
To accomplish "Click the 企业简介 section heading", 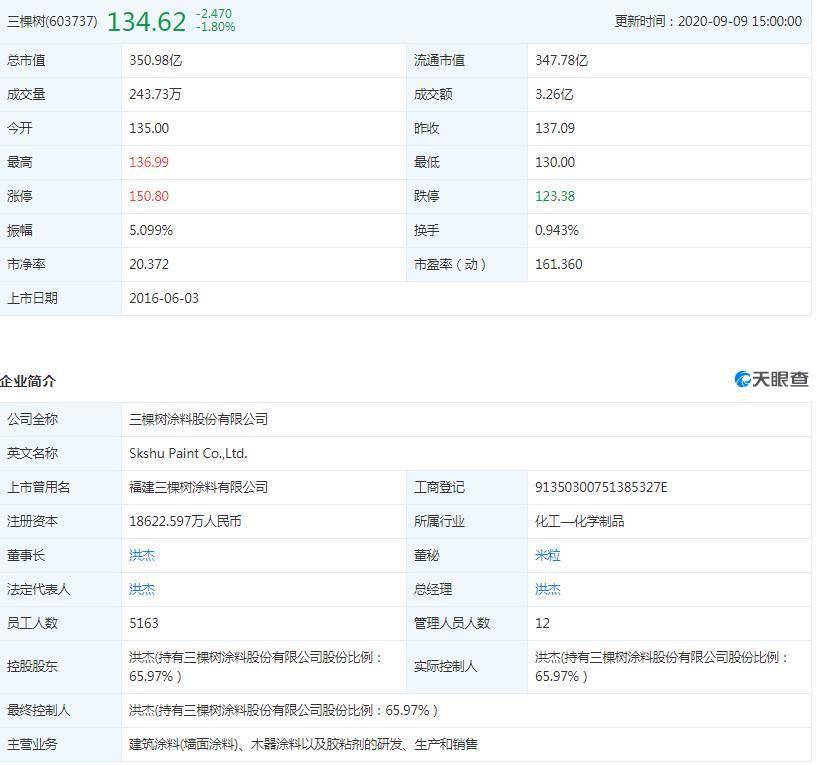I will pyautogui.click(x=28, y=381).
